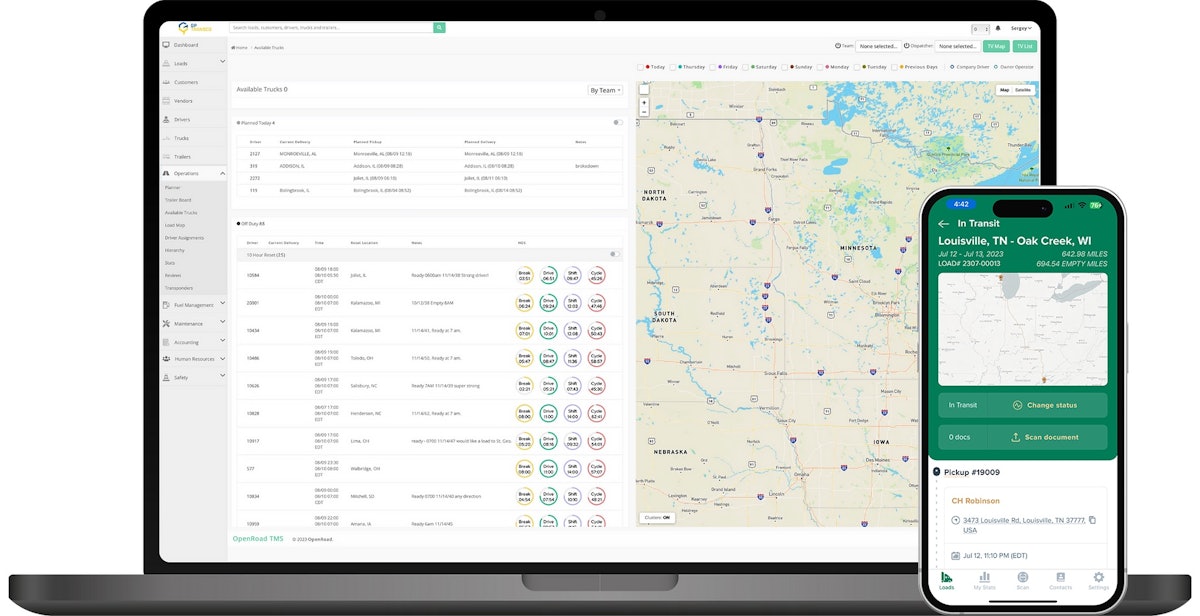Open the notifications bell
This screenshot has height=616, width=1200.
pyautogui.click(x=997, y=28)
